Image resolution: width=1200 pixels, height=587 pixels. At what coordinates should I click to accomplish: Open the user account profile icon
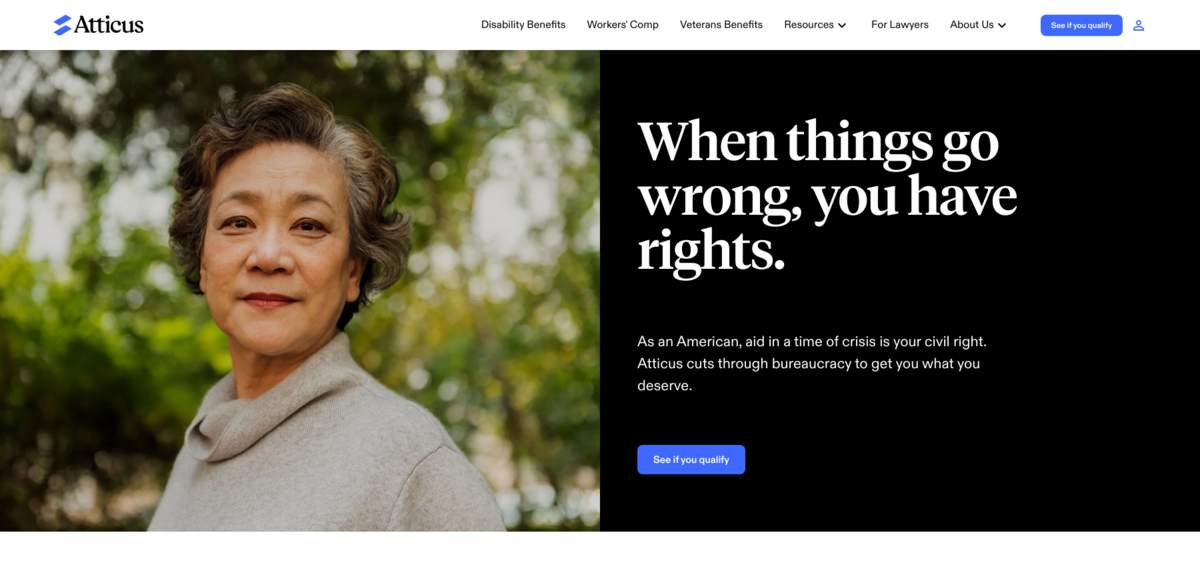coord(1138,25)
